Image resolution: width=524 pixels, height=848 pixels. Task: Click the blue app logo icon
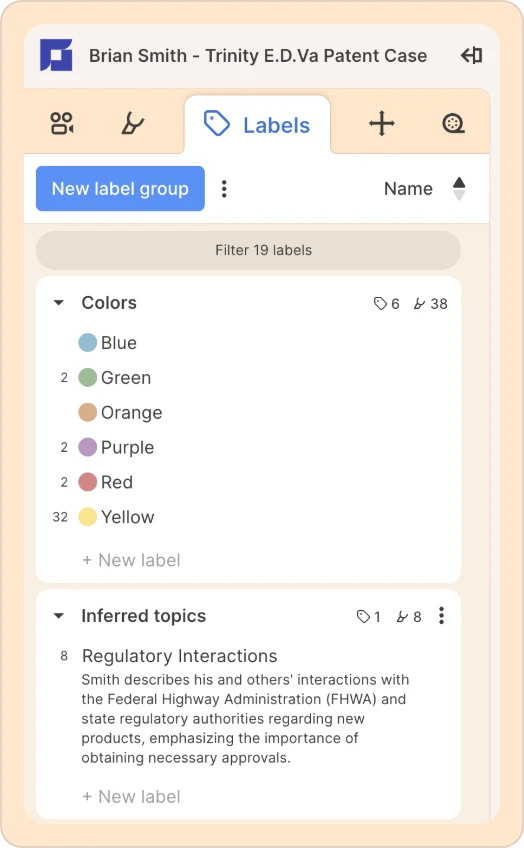point(56,55)
